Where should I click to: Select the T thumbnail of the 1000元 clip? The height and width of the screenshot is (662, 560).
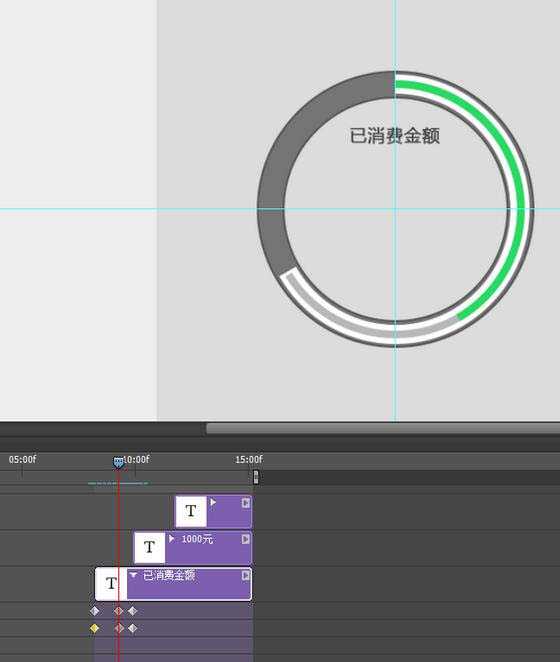150,548
